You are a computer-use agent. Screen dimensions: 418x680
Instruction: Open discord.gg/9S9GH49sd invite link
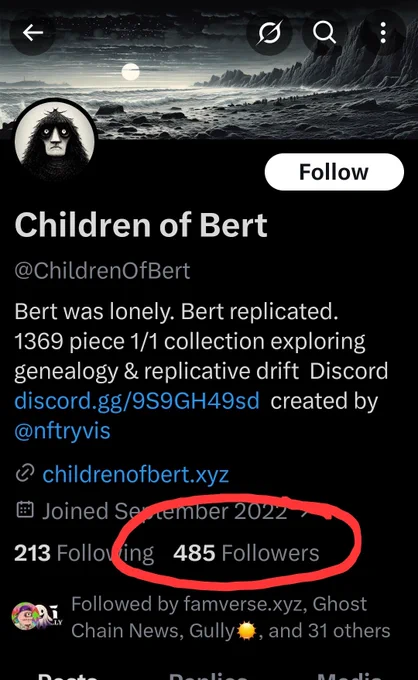click(137, 401)
